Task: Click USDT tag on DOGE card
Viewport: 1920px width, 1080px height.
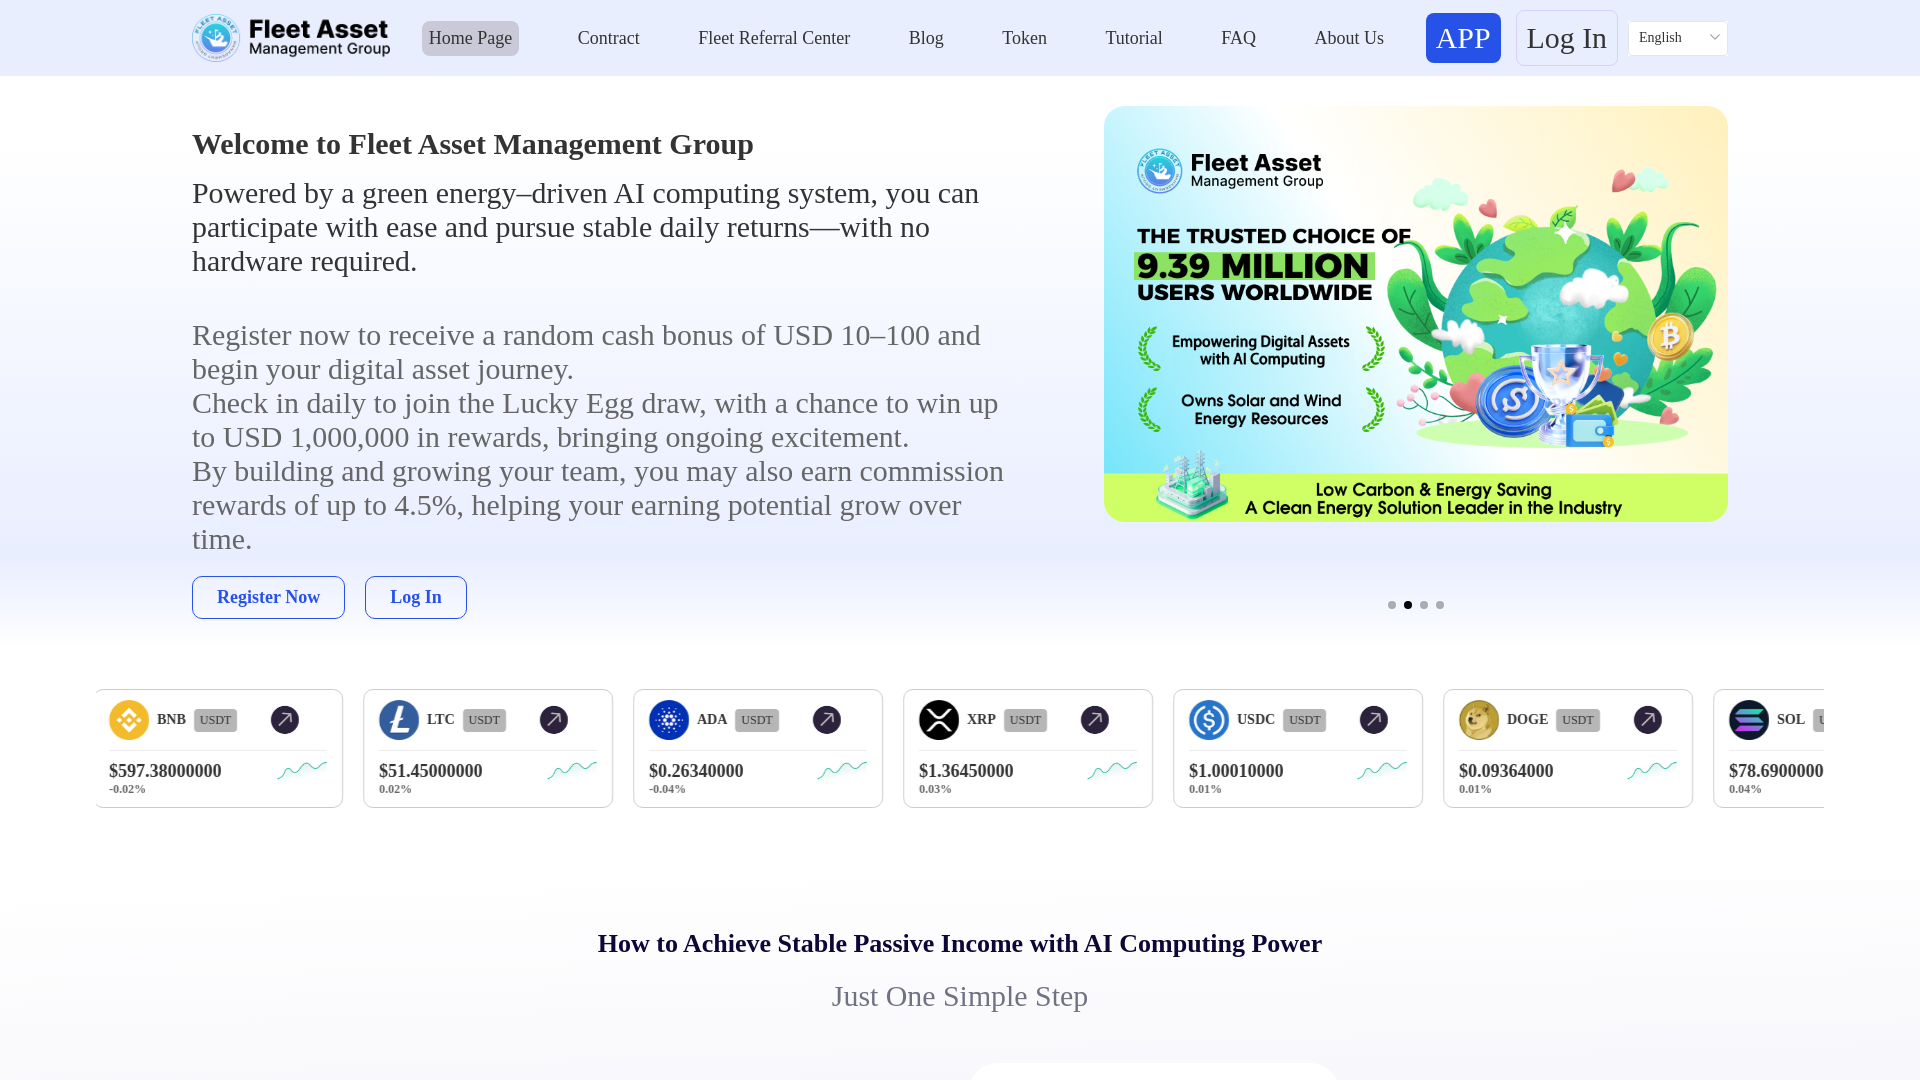Action: click(1578, 720)
